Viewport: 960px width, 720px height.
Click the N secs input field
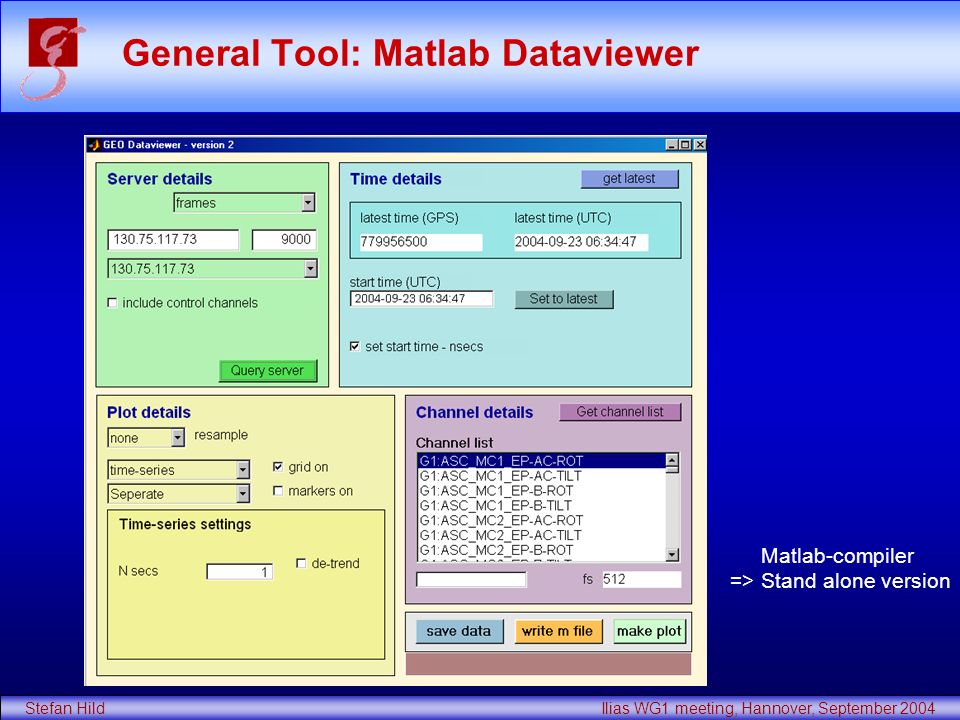tap(239, 571)
